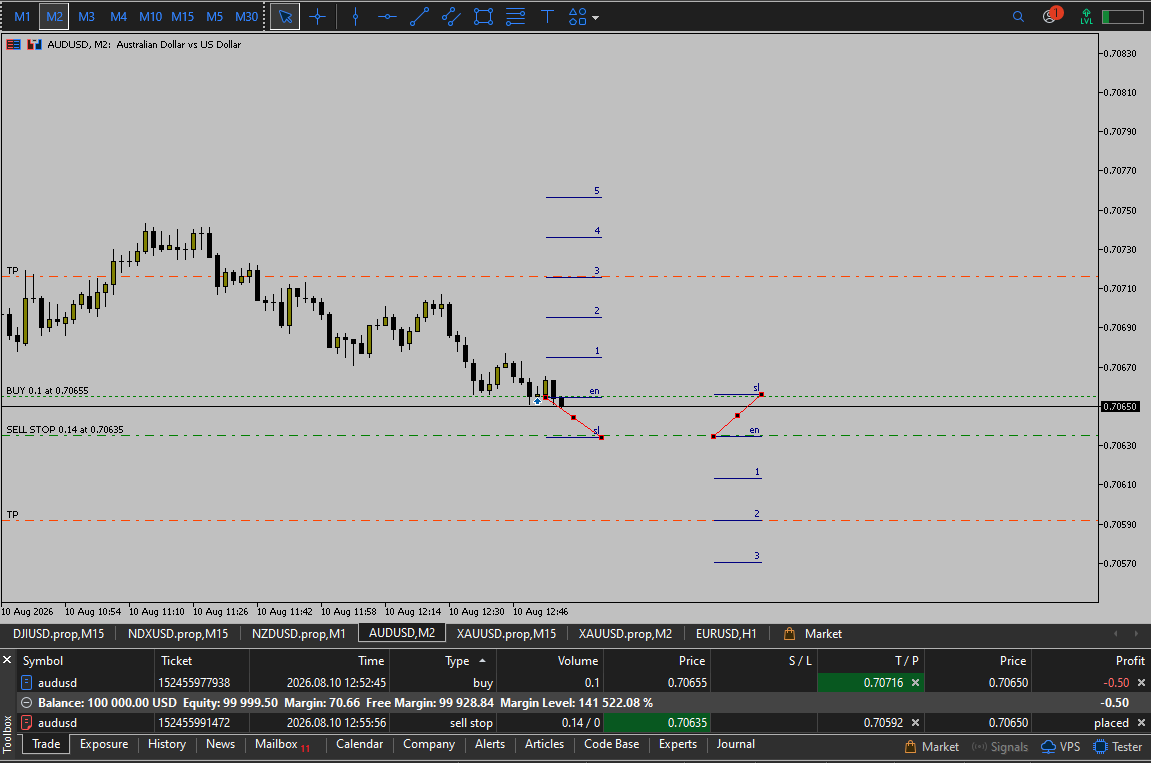Click the buy position row icon
This screenshot has height=763, width=1151.
coord(26,683)
